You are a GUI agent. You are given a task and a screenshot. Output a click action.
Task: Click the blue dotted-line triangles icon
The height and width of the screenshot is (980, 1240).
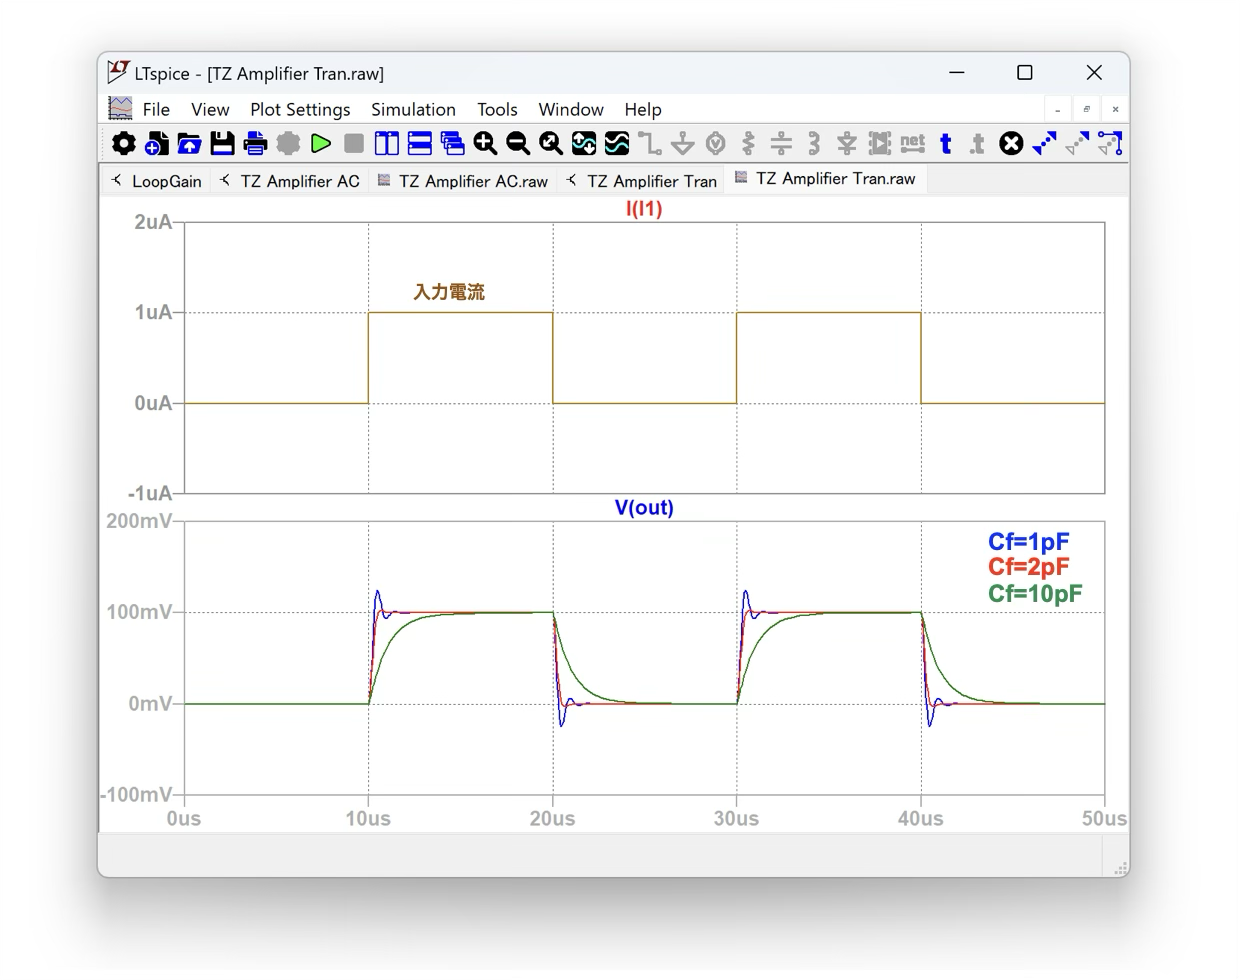pos(1044,144)
